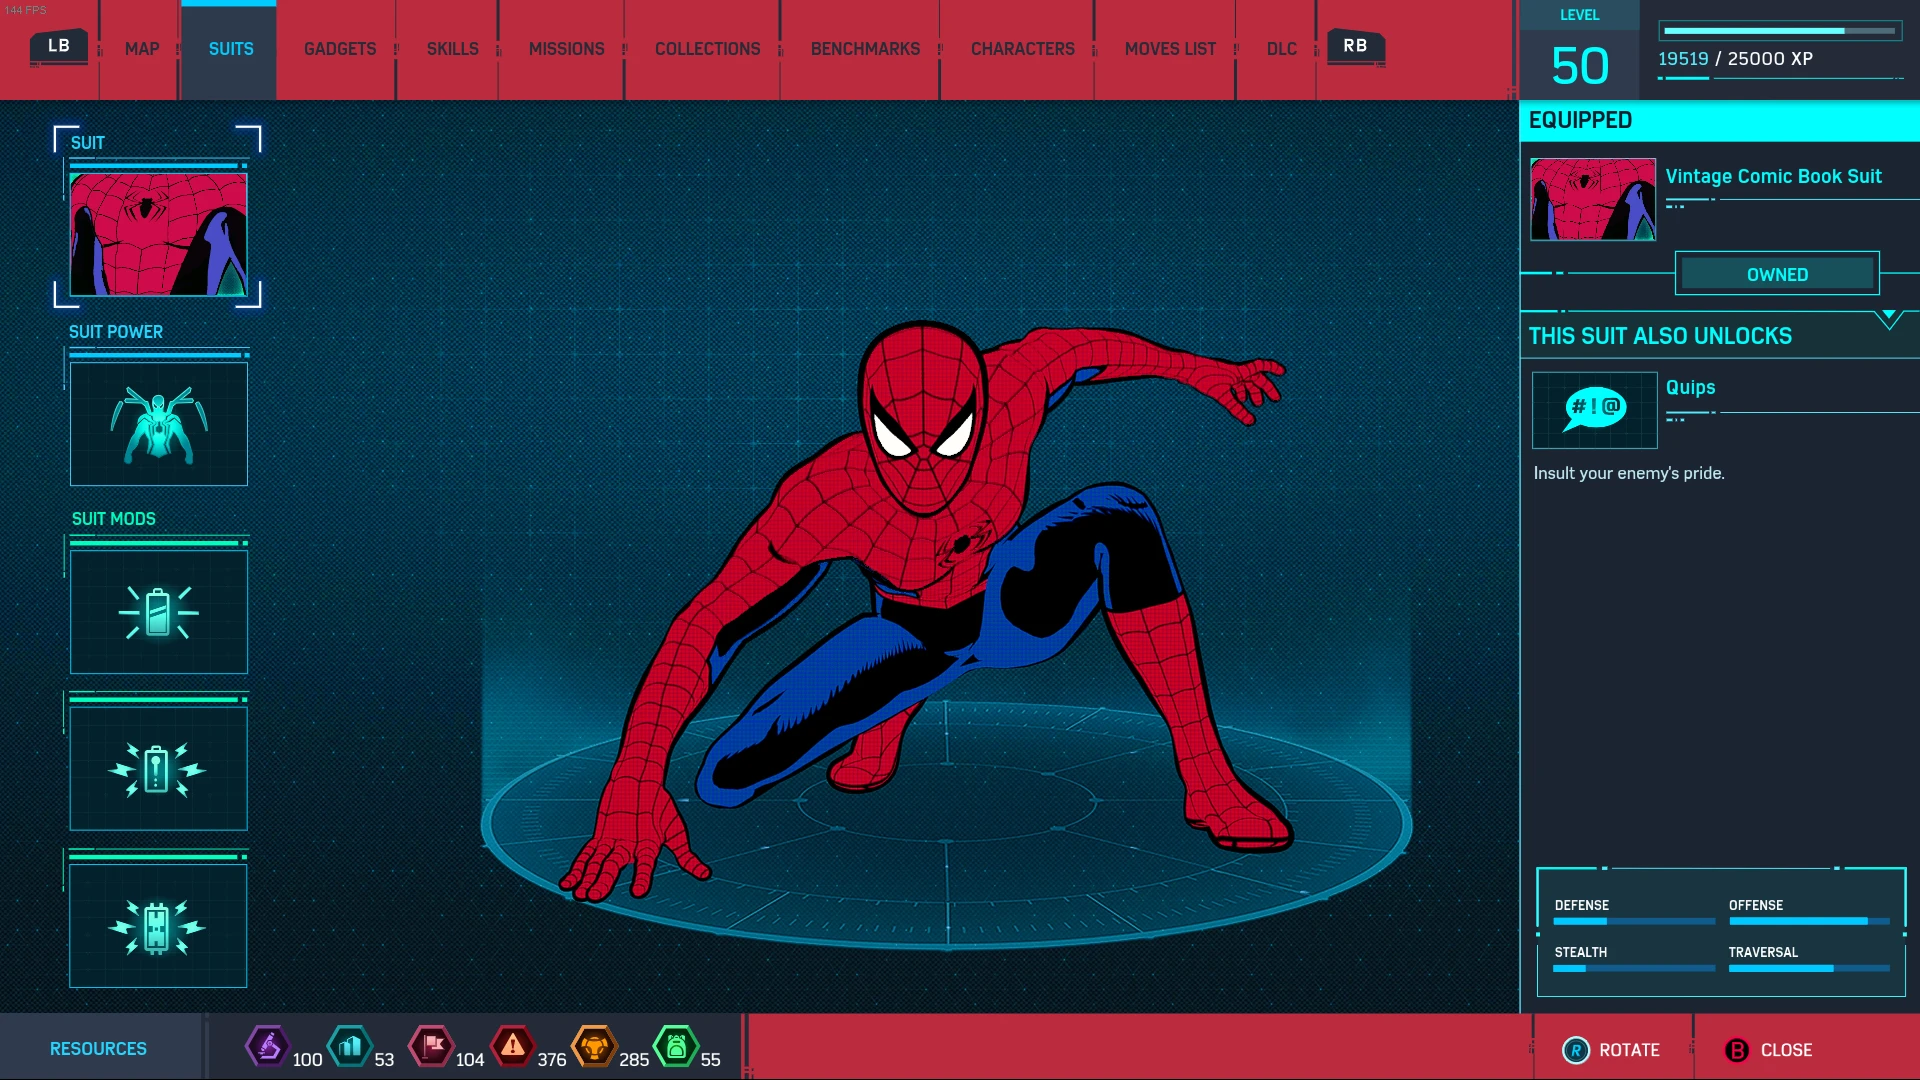Click the green Backpack Token icon
The width and height of the screenshot is (1920, 1080).
(676, 1047)
